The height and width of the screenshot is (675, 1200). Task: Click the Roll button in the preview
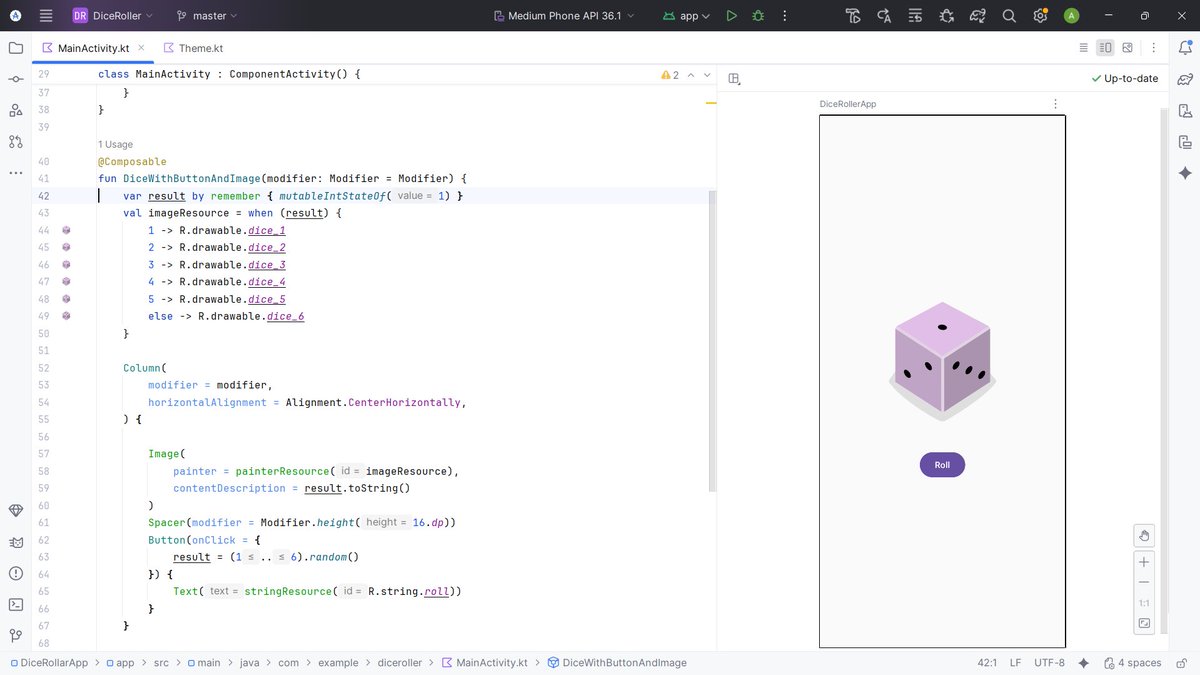(941, 464)
